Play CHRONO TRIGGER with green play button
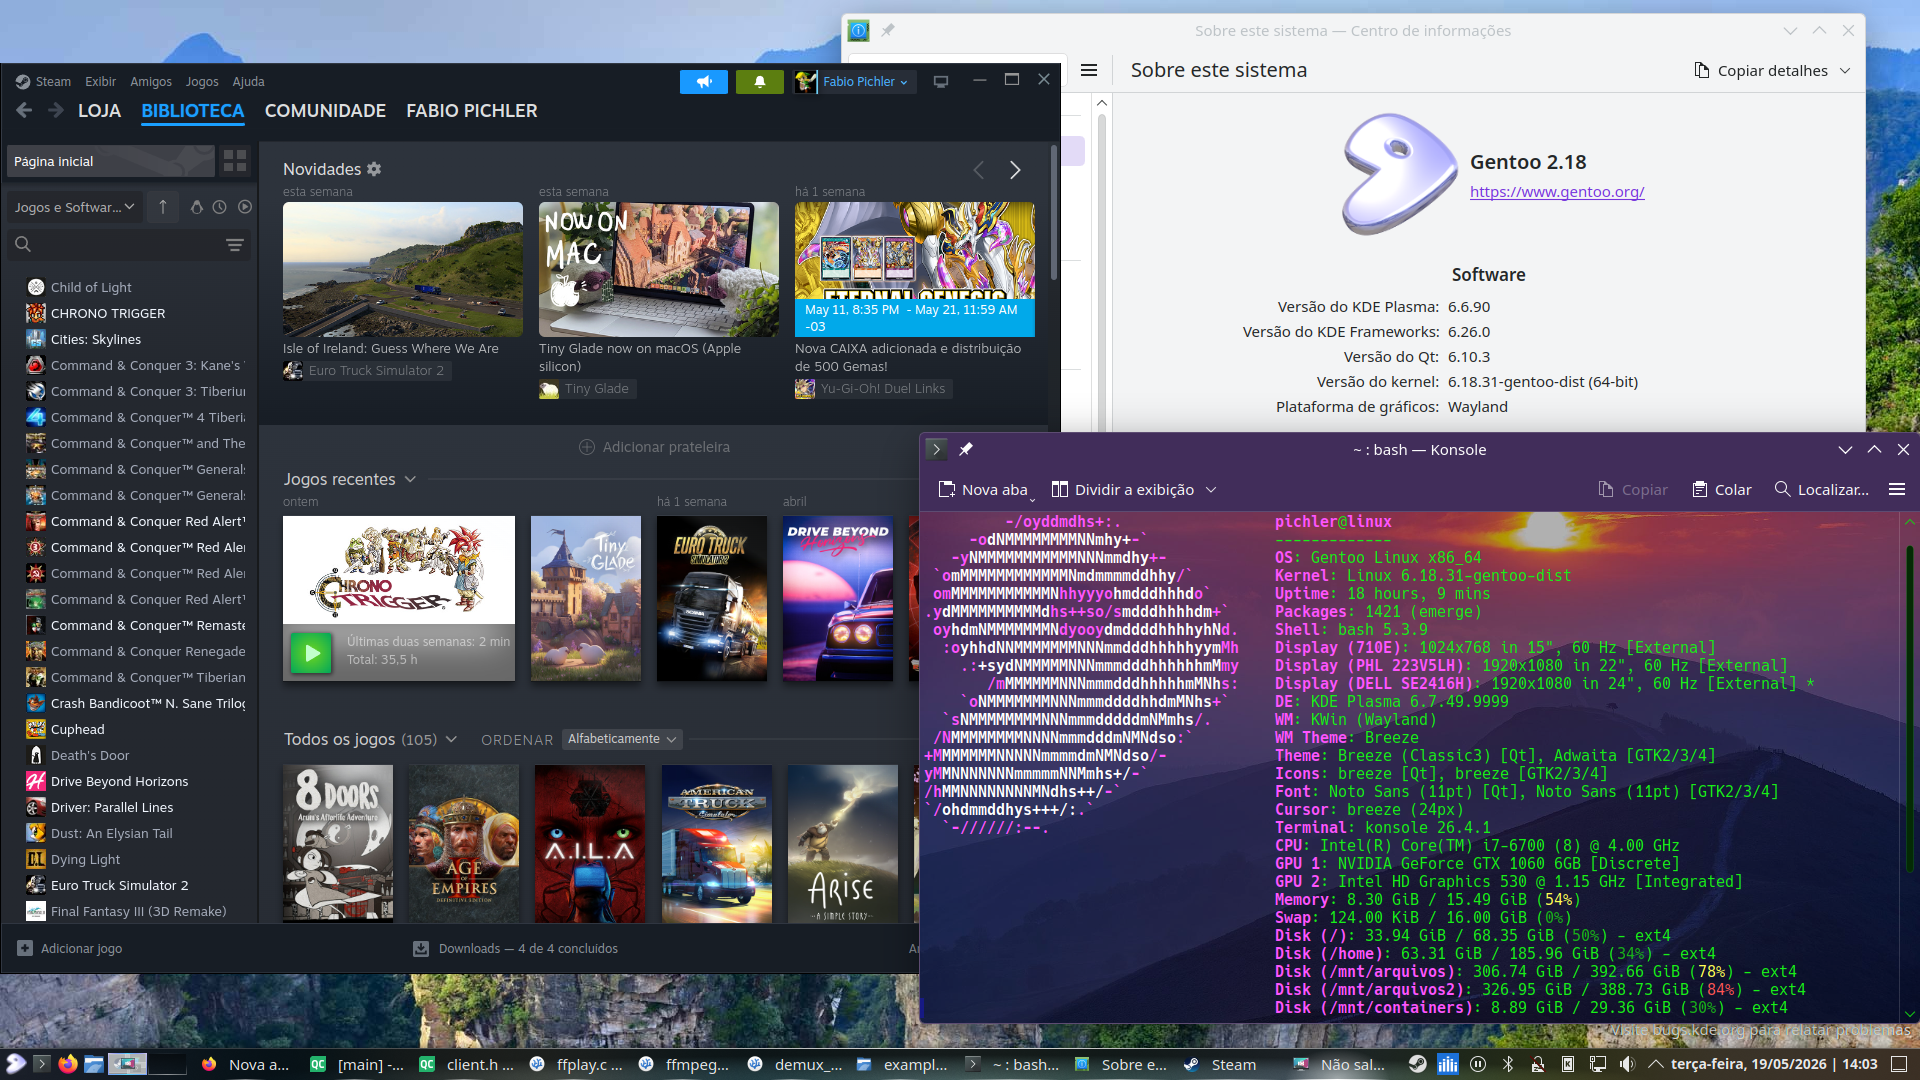Image resolution: width=1920 pixels, height=1080 pixels. pyautogui.click(x=311, y=654)
